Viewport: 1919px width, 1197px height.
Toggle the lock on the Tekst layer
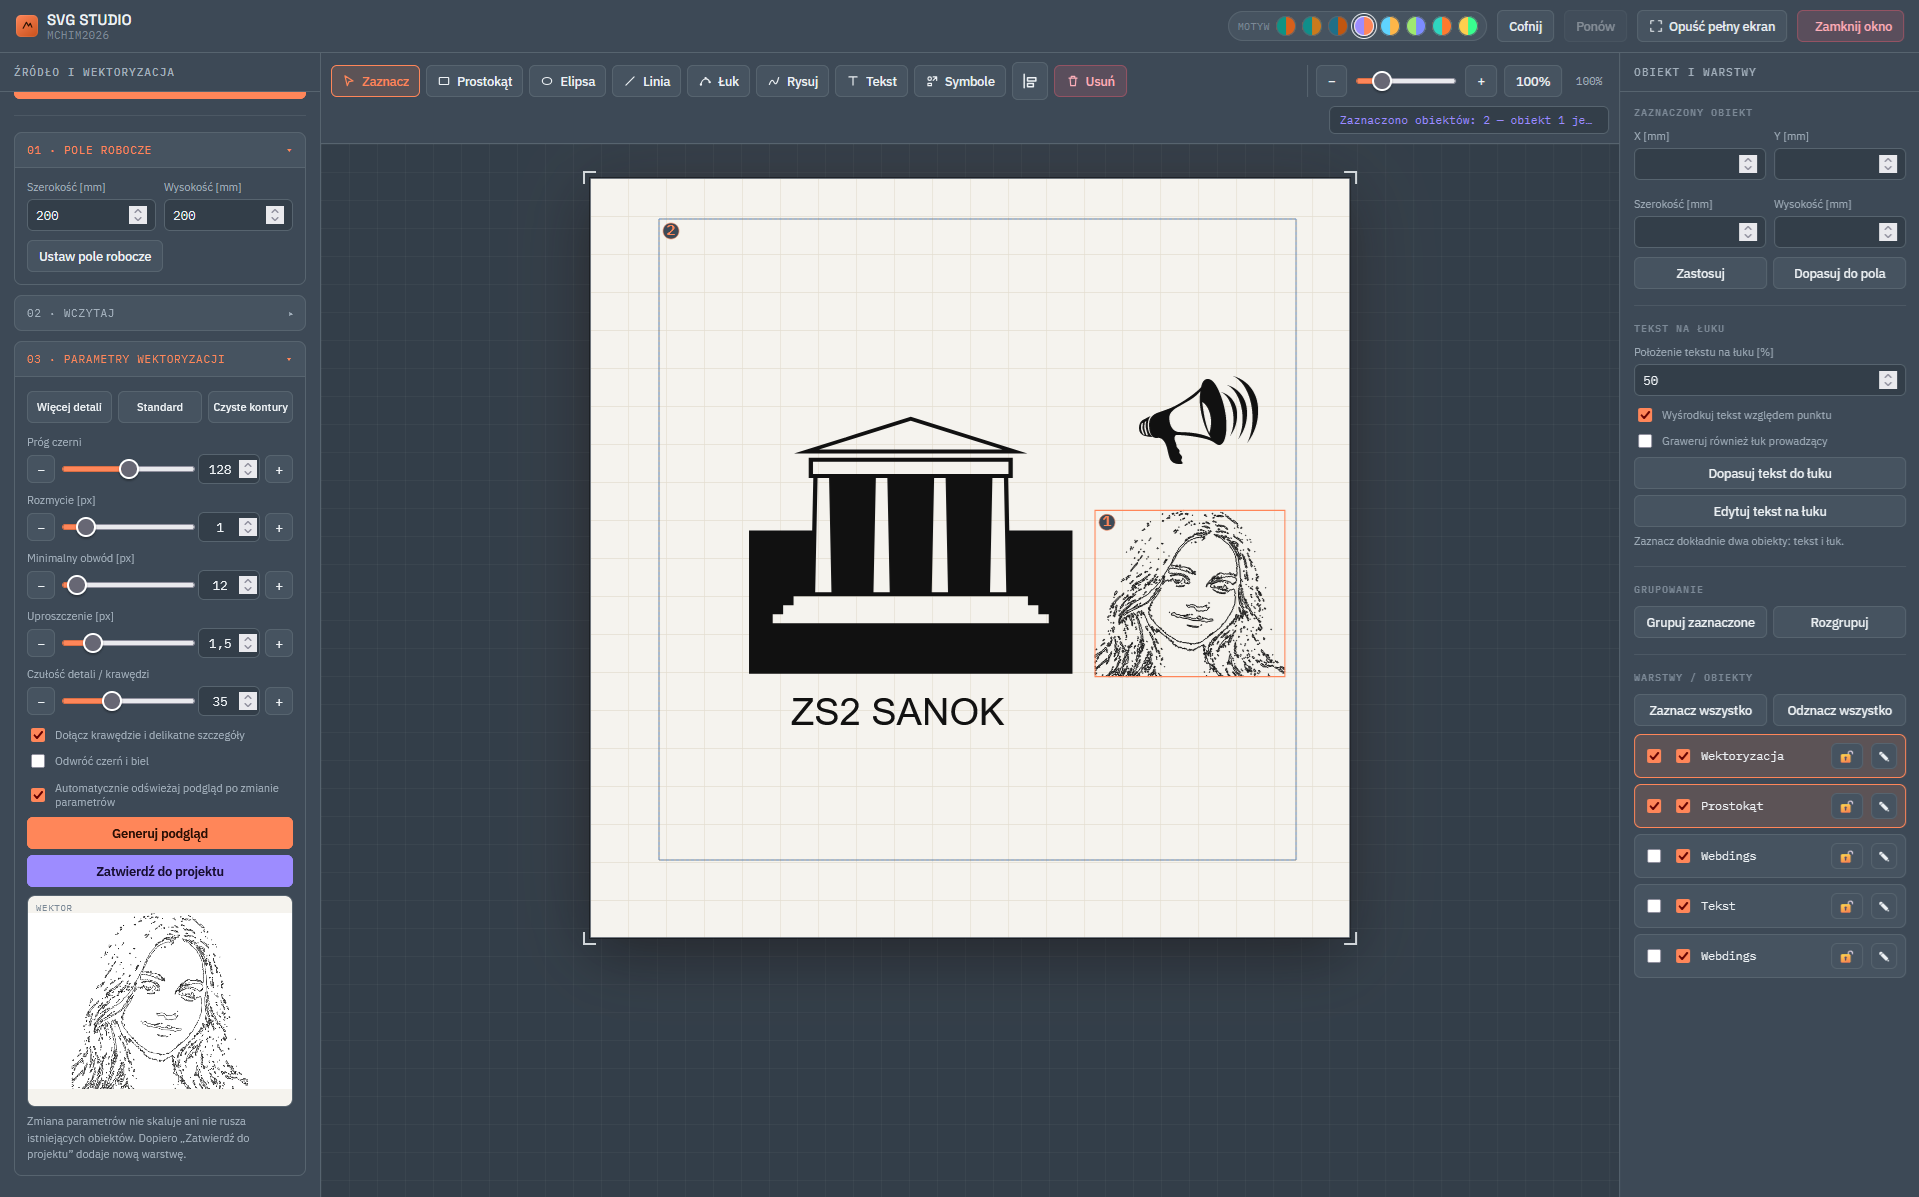1846,906
